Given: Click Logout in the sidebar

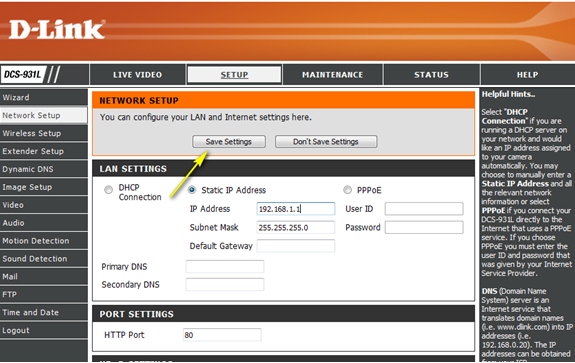Looking at the screenshot, I should tap(44, 330).
